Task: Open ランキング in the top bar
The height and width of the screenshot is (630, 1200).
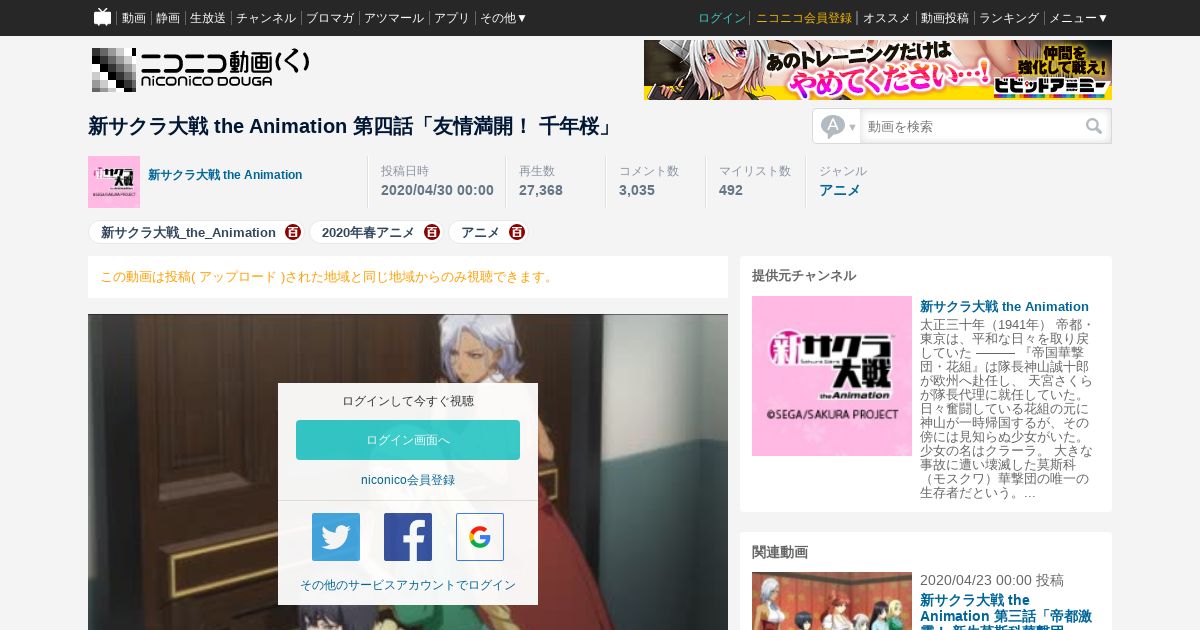Action: (x=1009, y=18)
